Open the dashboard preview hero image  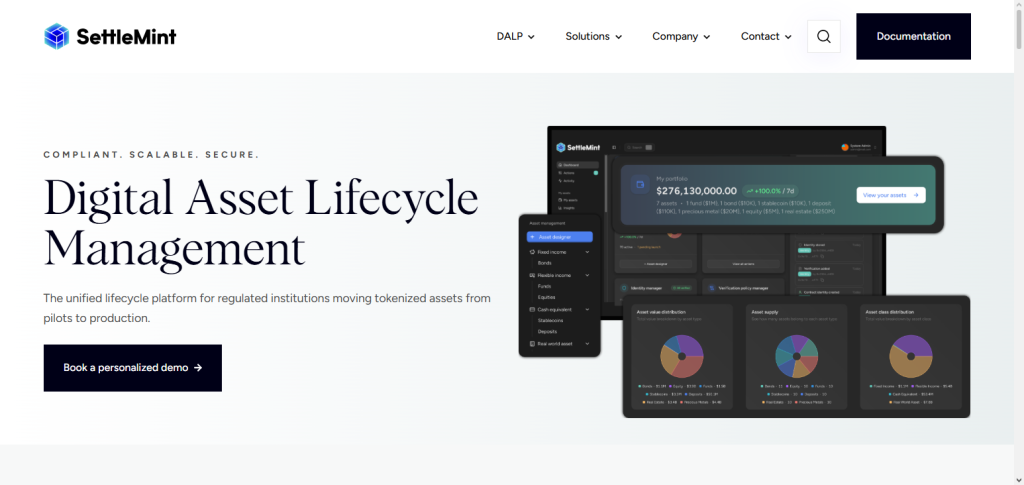[744, 272]
